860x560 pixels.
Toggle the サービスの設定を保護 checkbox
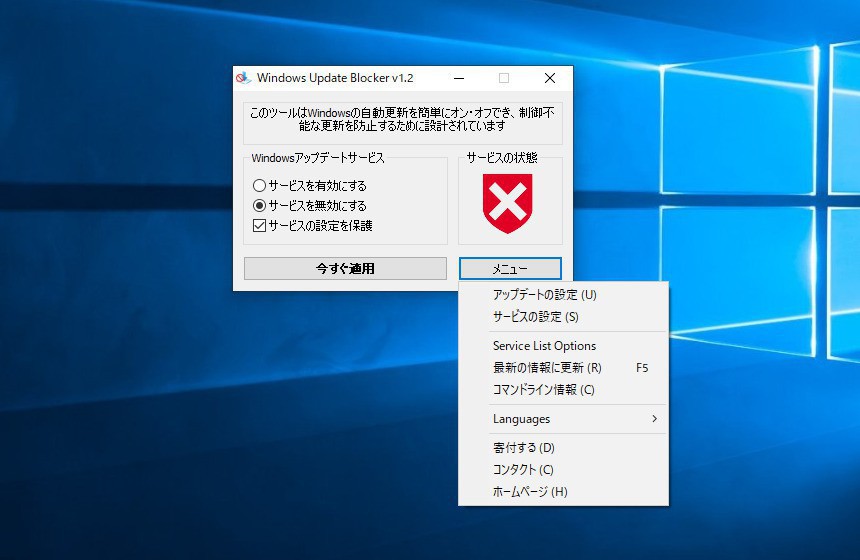tap(259, 225)
